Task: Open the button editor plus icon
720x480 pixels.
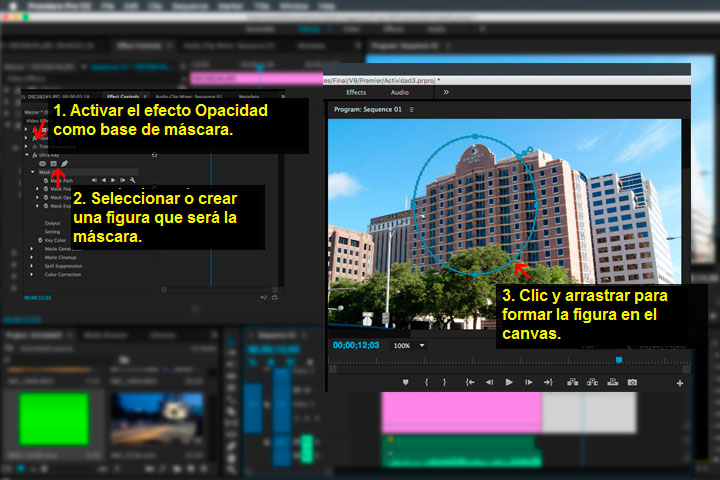Action: [680, 383]
